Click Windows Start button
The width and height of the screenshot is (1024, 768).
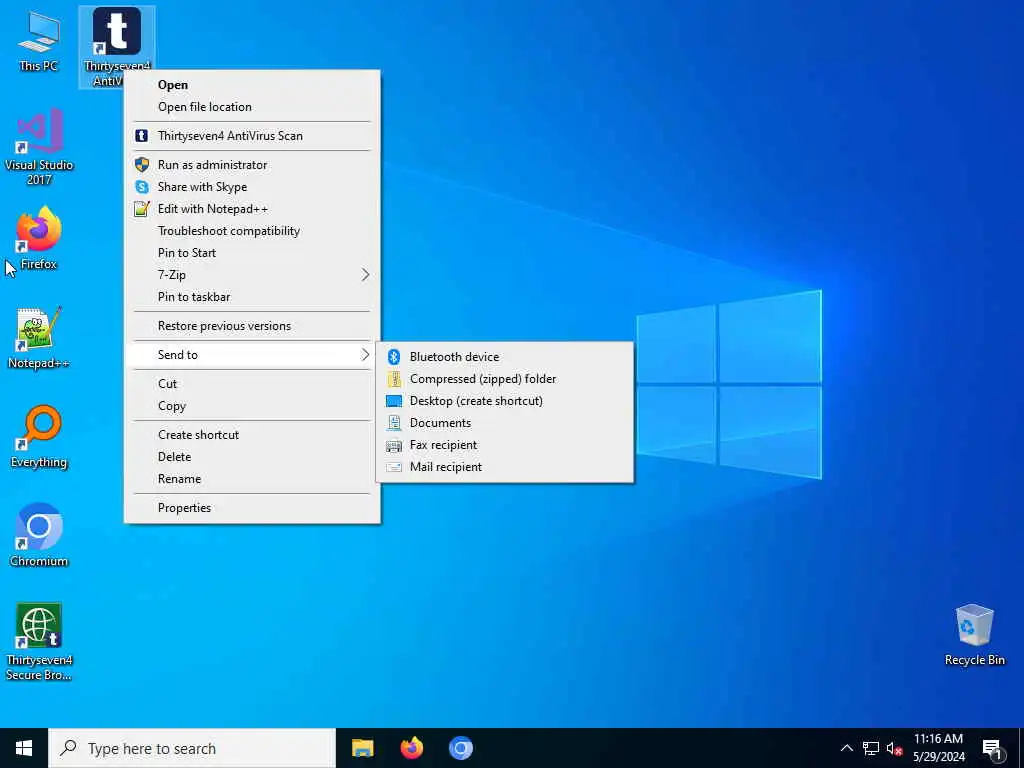24,748
